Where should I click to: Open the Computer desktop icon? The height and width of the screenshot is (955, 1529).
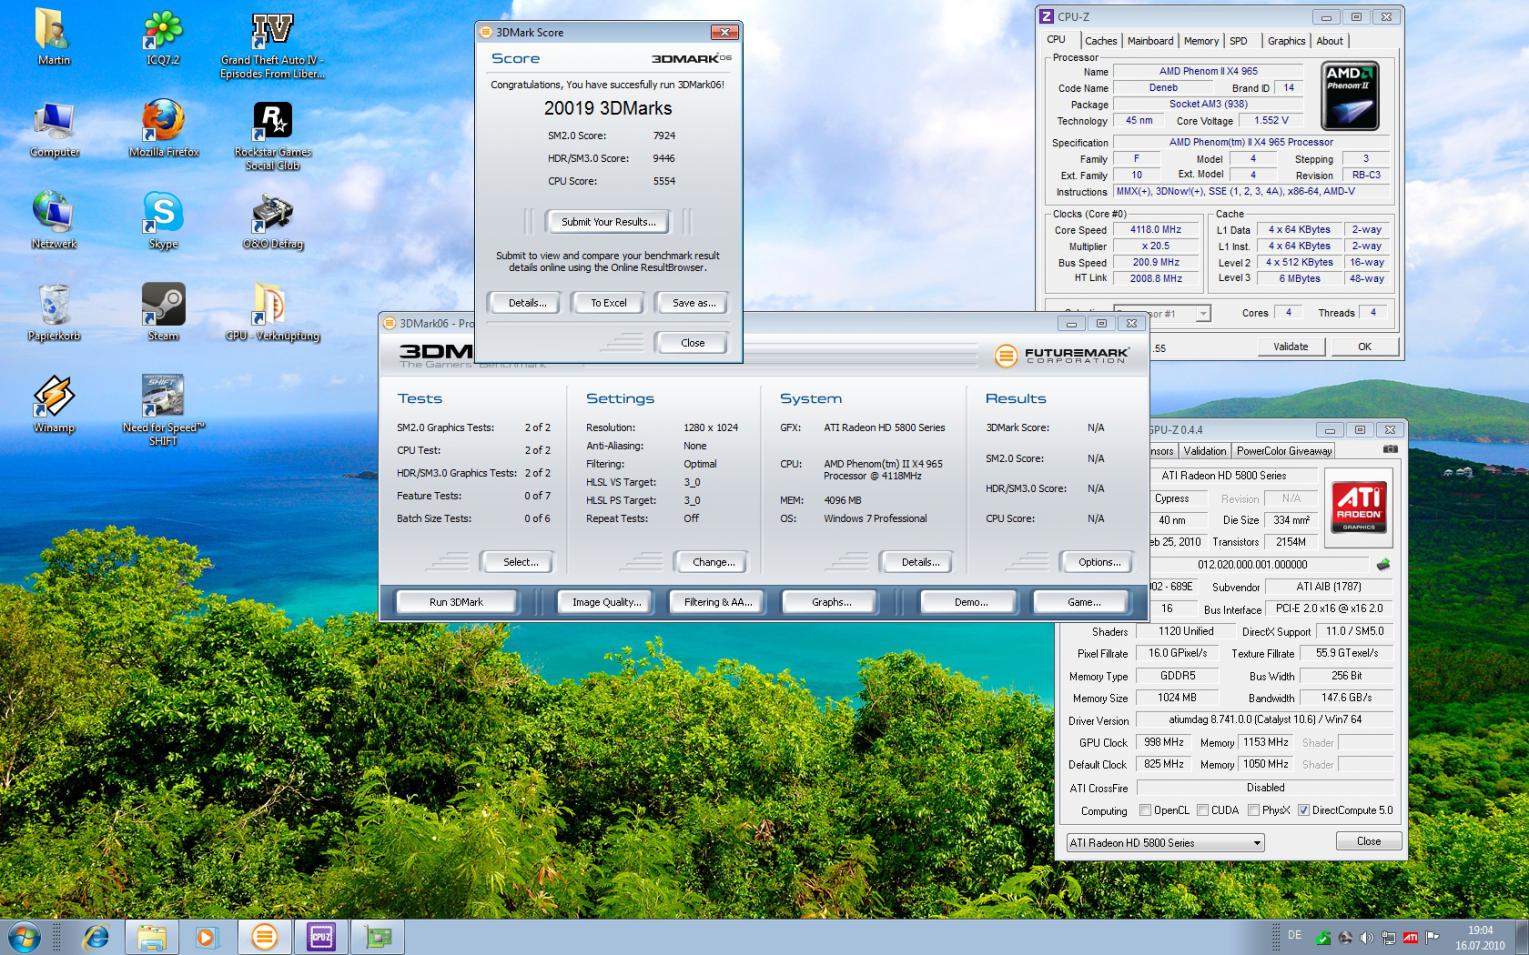[x=54, y=129]
